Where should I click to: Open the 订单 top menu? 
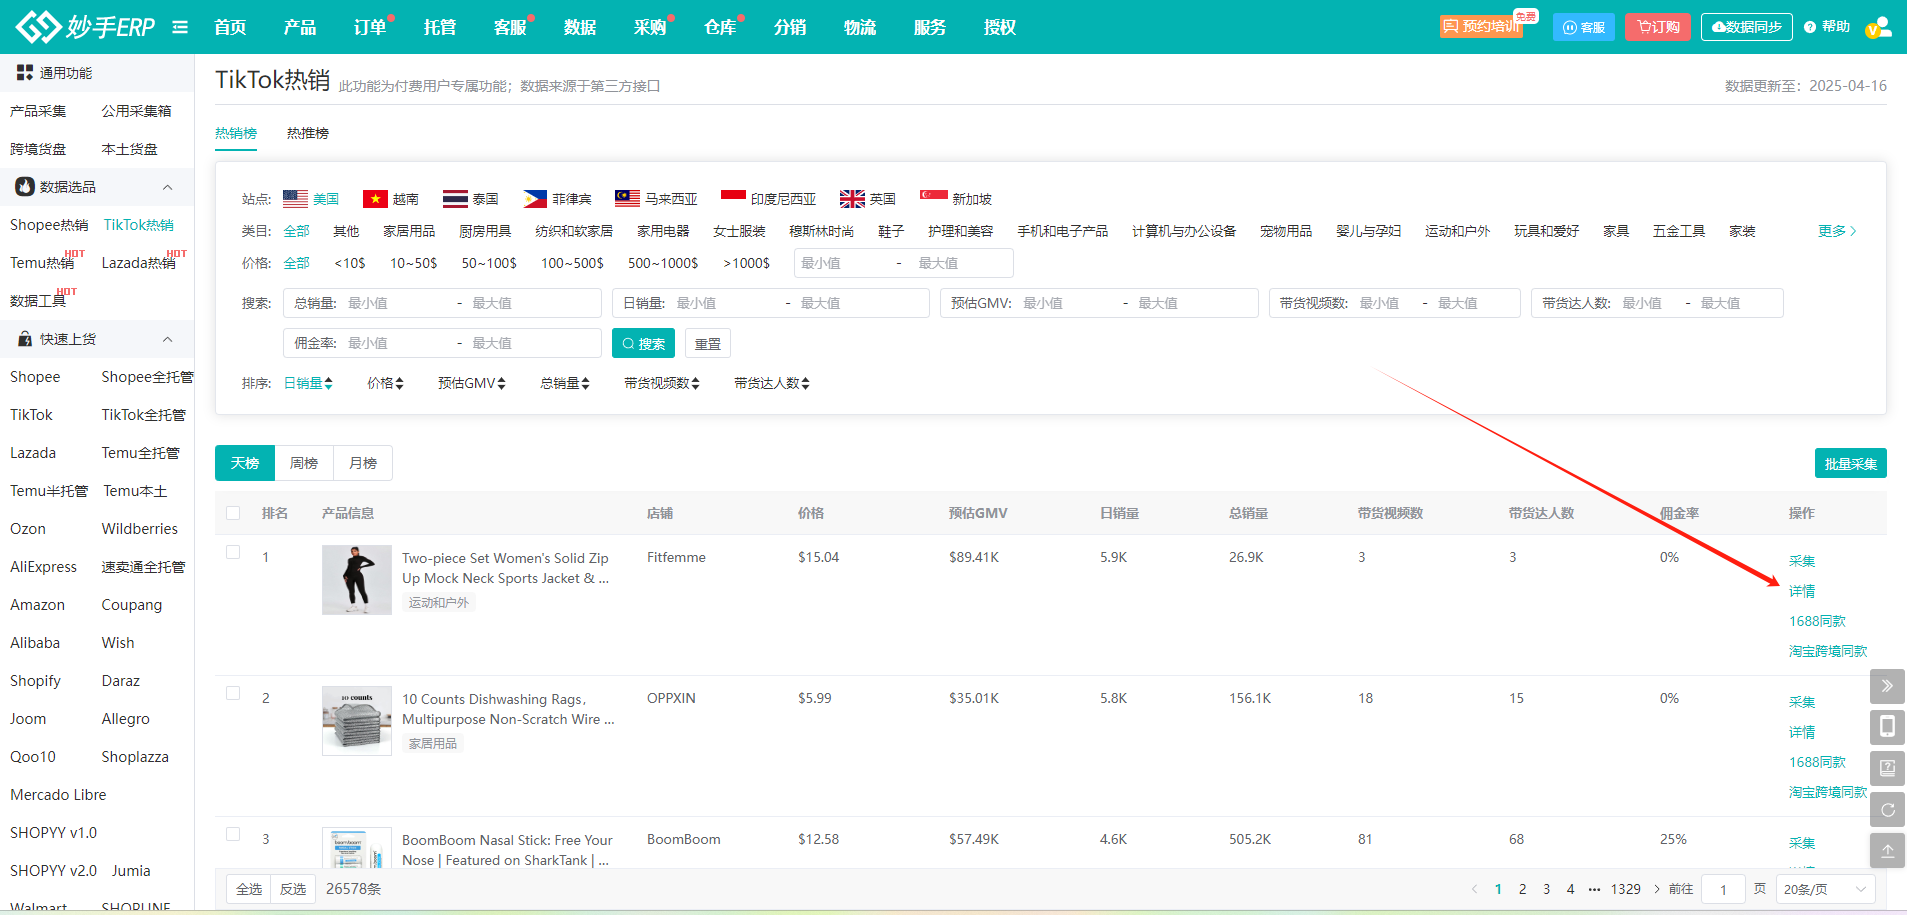(370, 27)
